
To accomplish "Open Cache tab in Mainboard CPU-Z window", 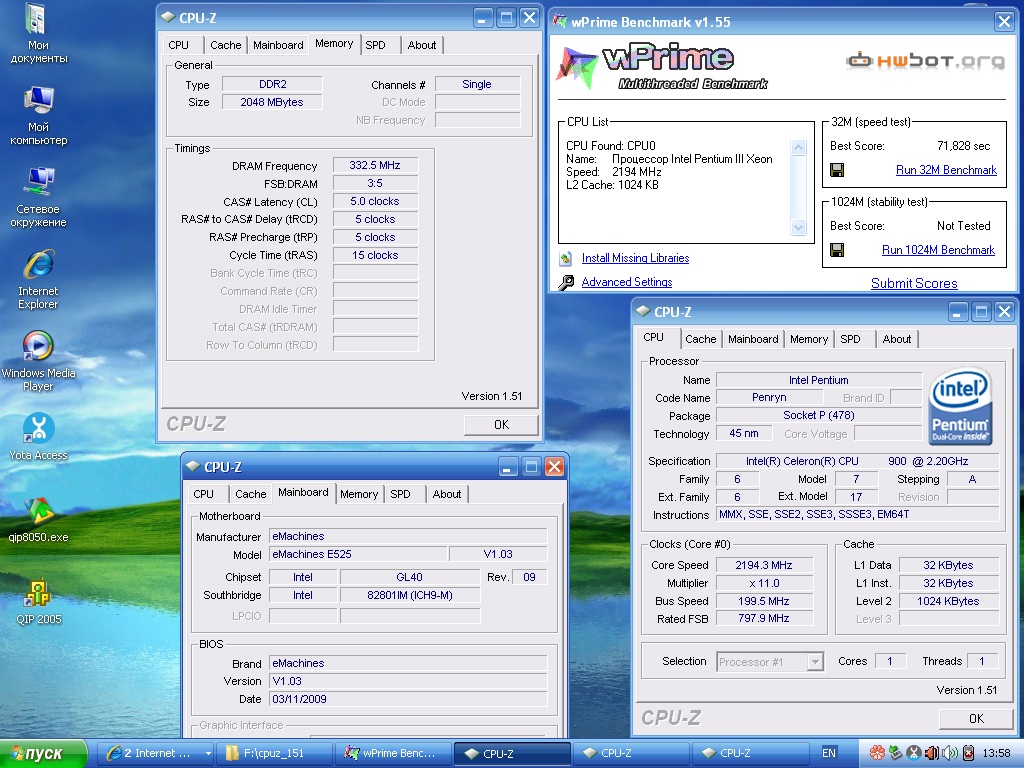I will 250,494.
